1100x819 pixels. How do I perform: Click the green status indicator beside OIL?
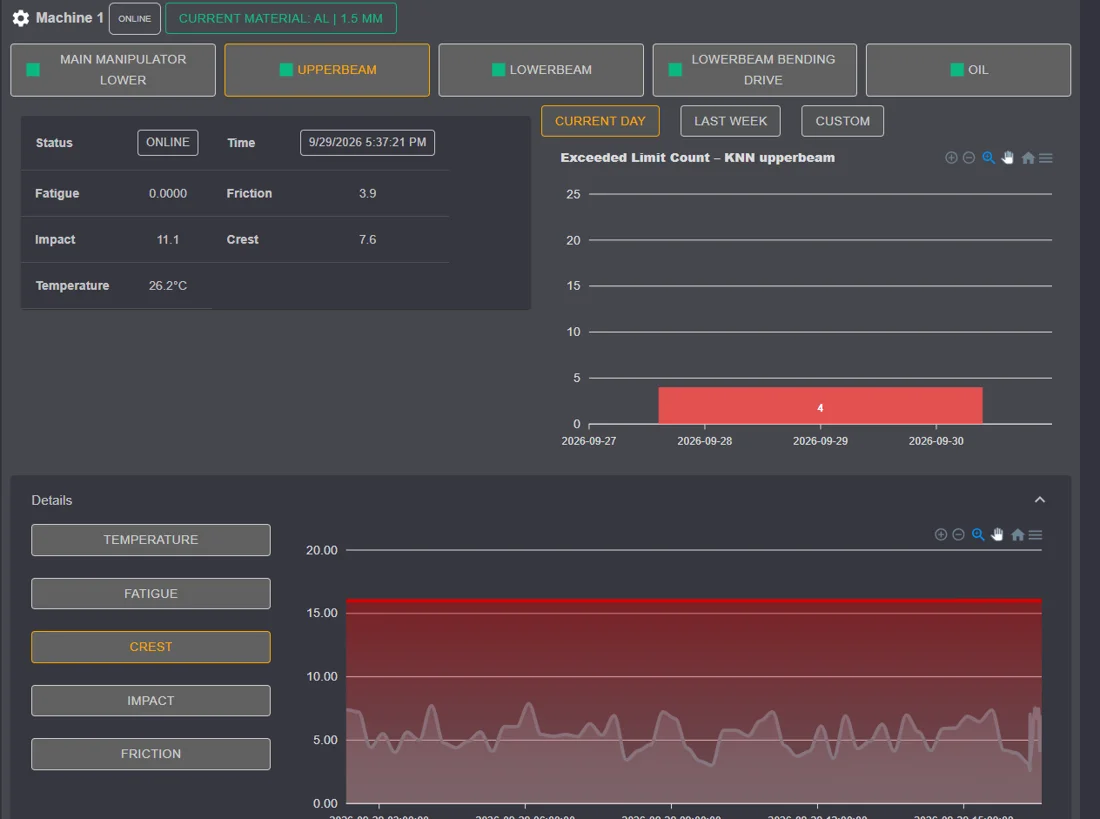(957, 69)
